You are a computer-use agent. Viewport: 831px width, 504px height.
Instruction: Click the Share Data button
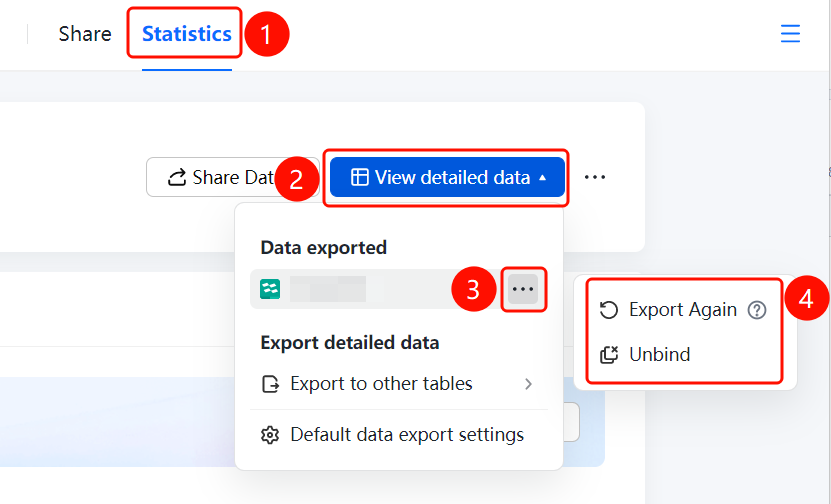pos(232,177)
